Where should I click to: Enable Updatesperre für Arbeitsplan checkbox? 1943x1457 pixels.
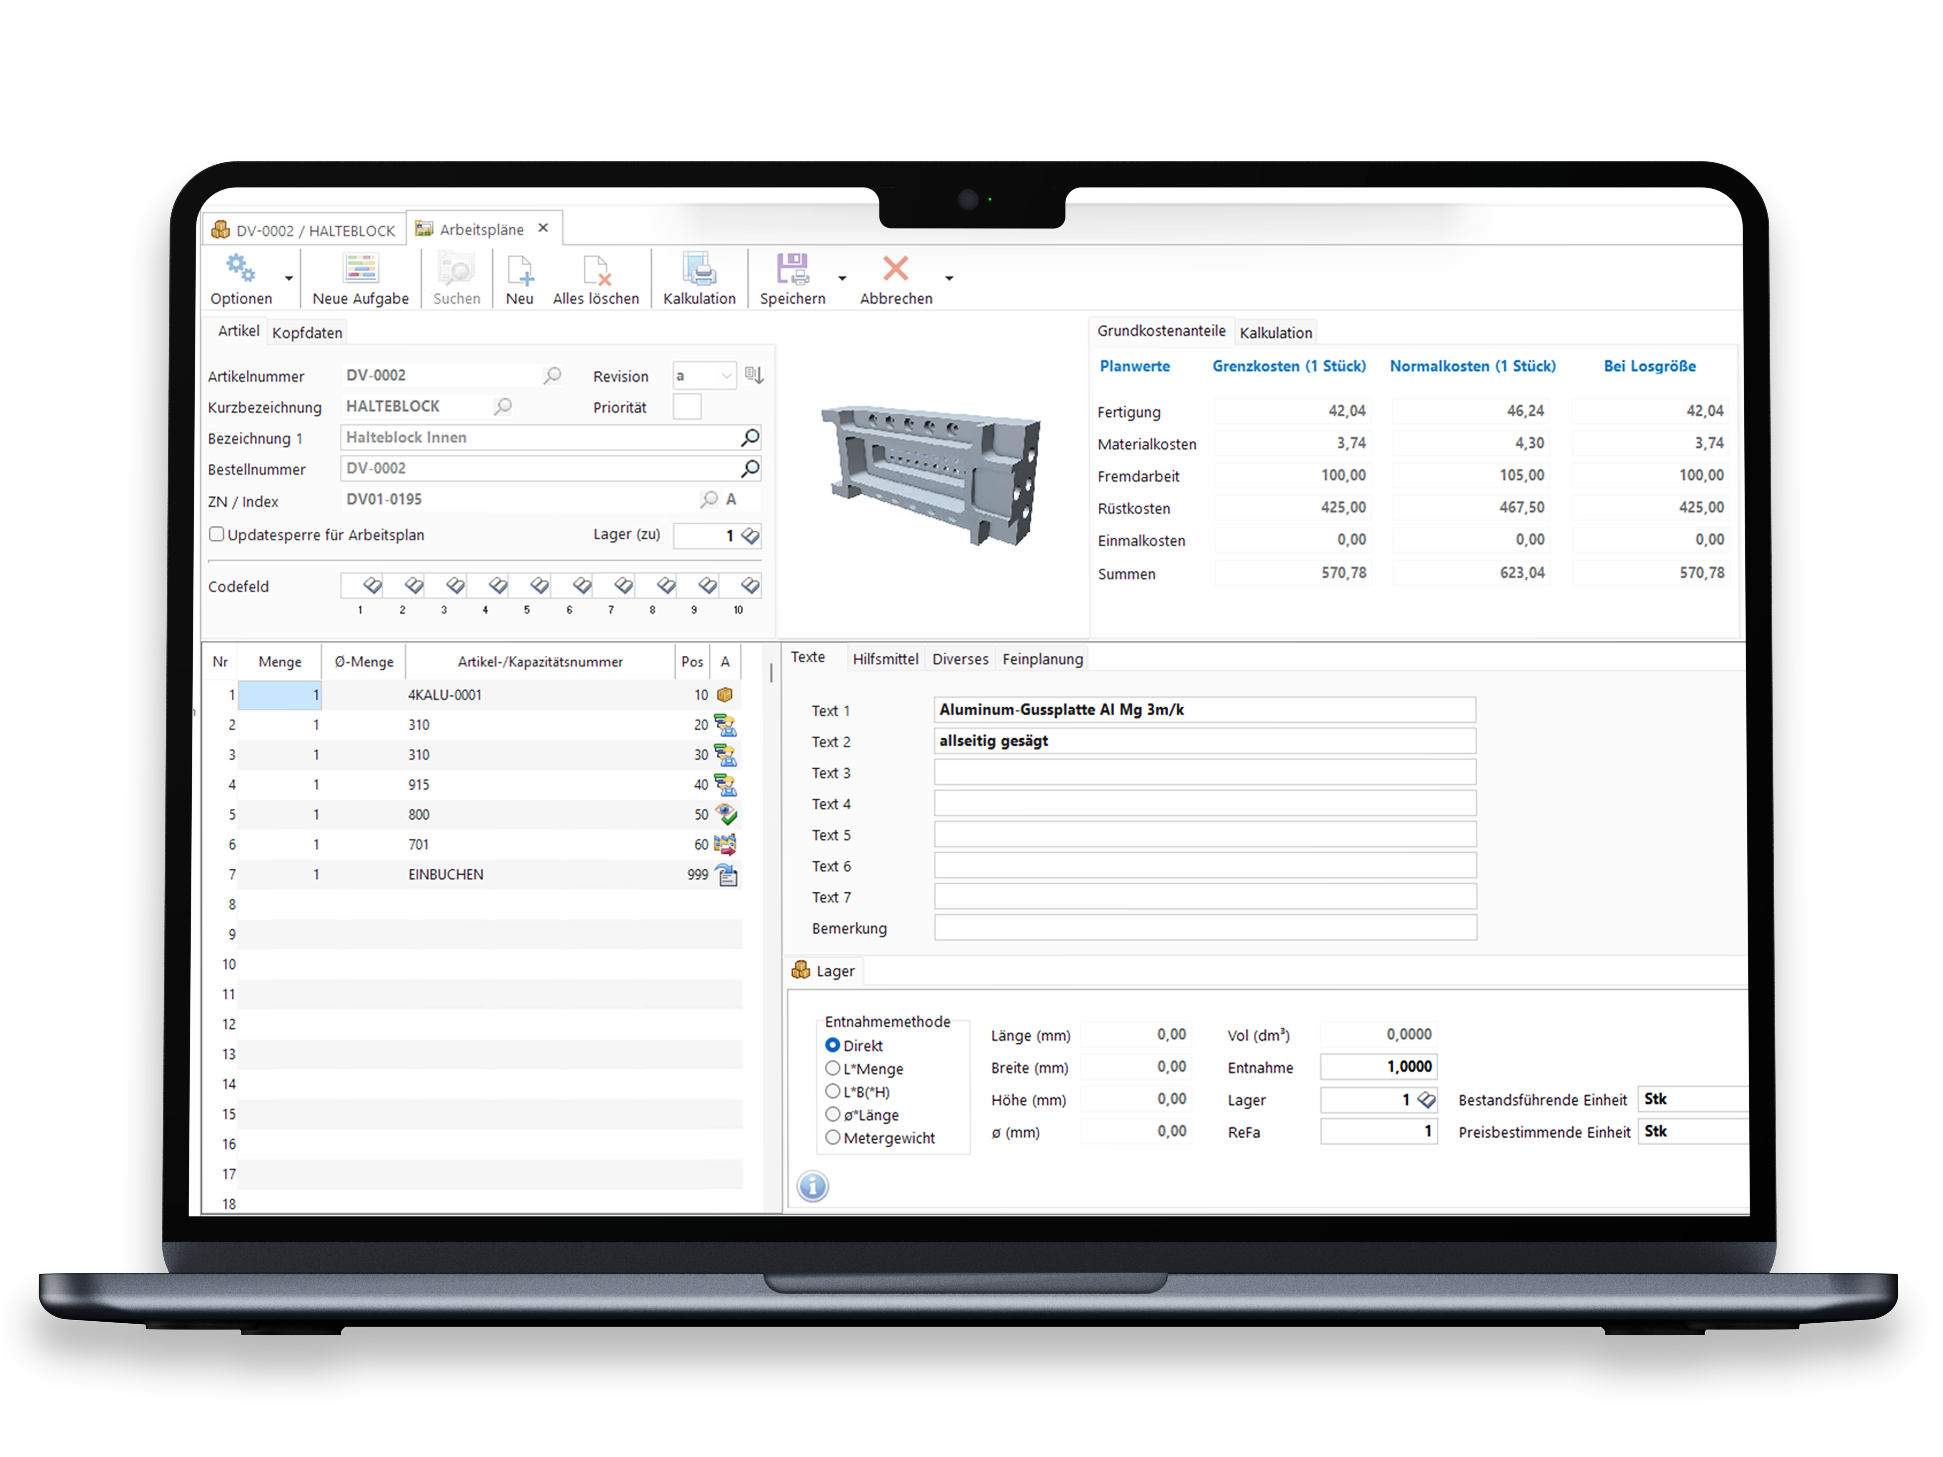point(216,534)
